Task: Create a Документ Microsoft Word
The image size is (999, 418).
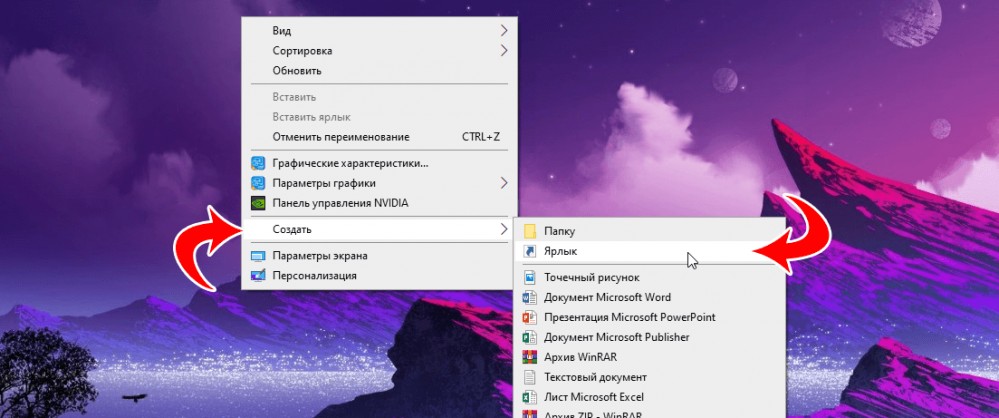Action: (x=650, y=298)
